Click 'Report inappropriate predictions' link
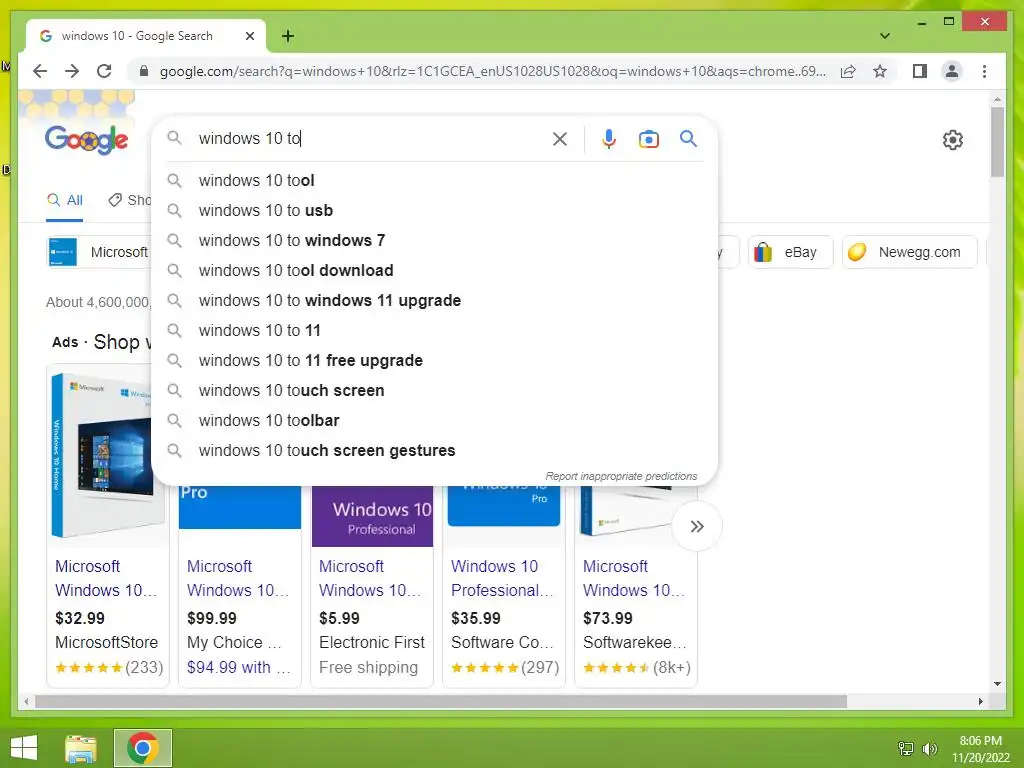 coord(621,476)
